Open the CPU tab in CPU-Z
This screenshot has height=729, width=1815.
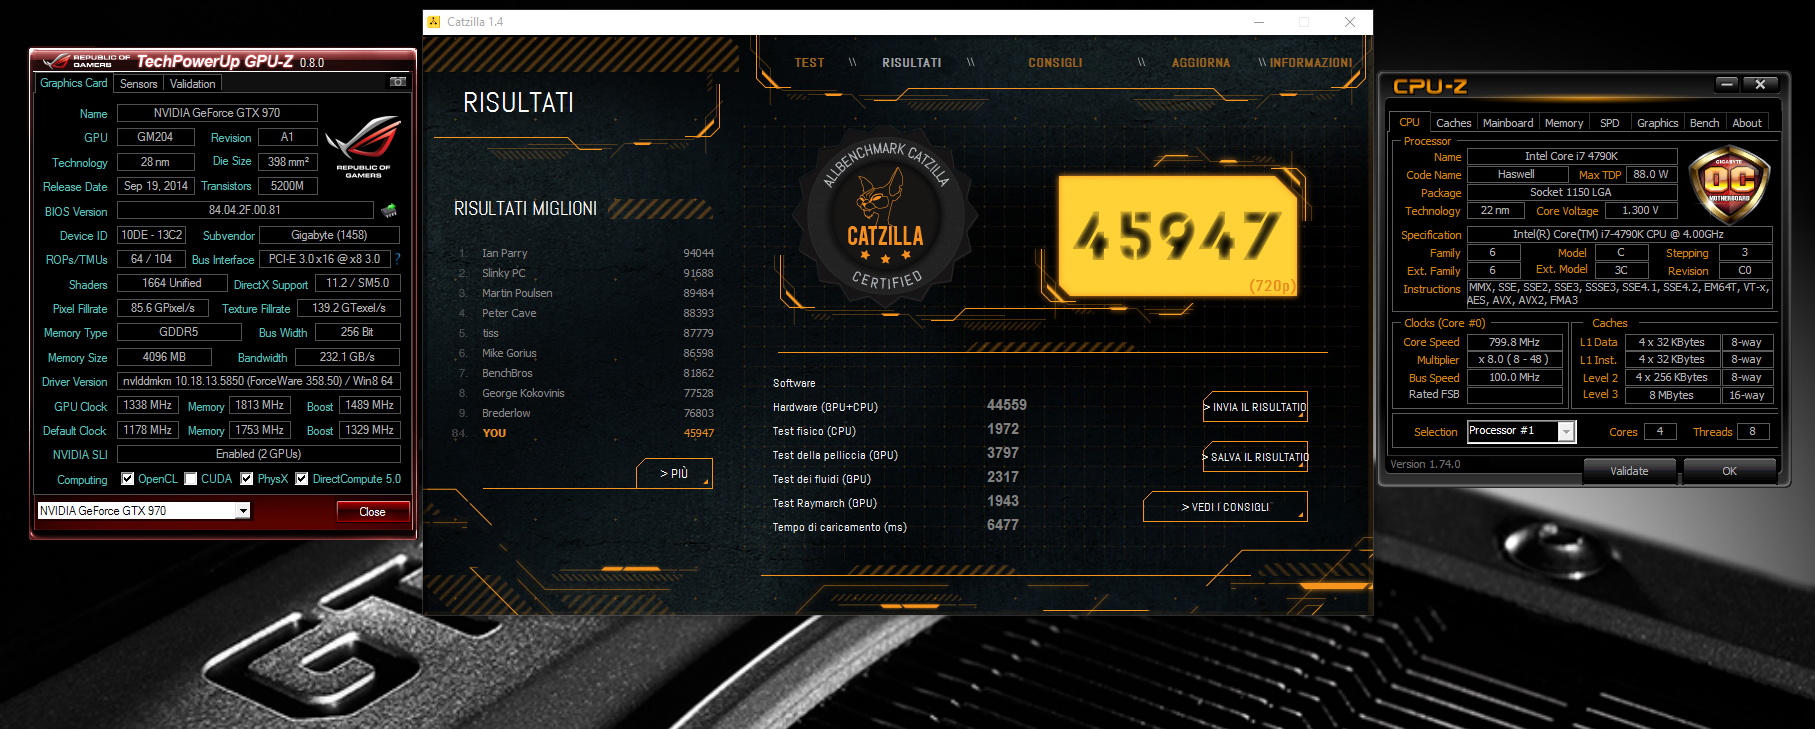pyautogui.click(x=1409, y=122)
